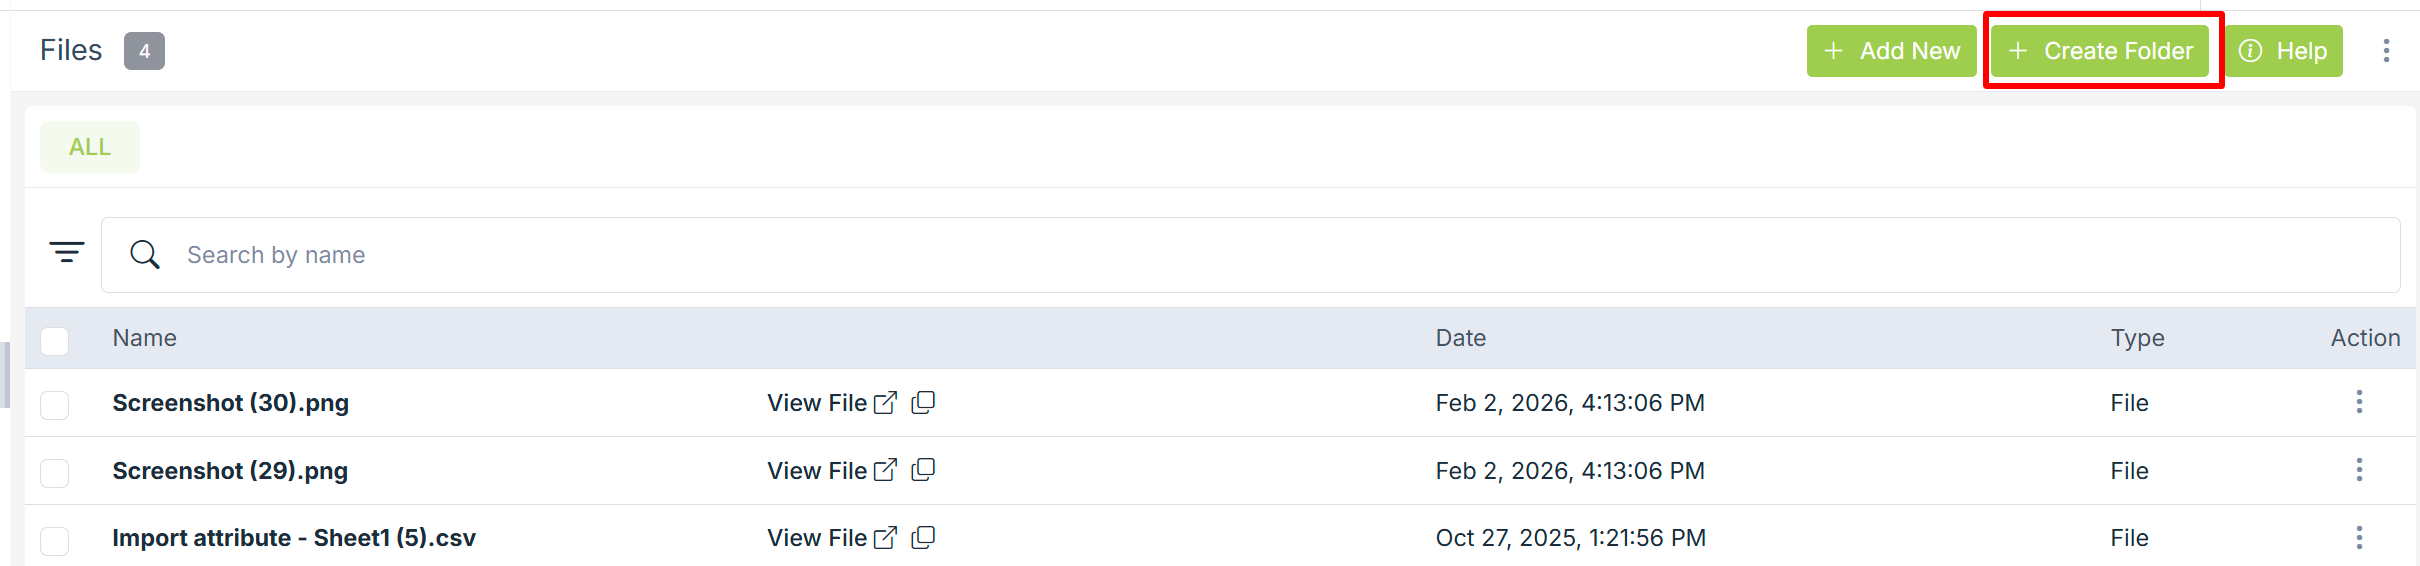Viewport: 2420px width, 566px height.
Task: Select the Screenshot (29).png checkbox
Action: [x=55, y=472]
